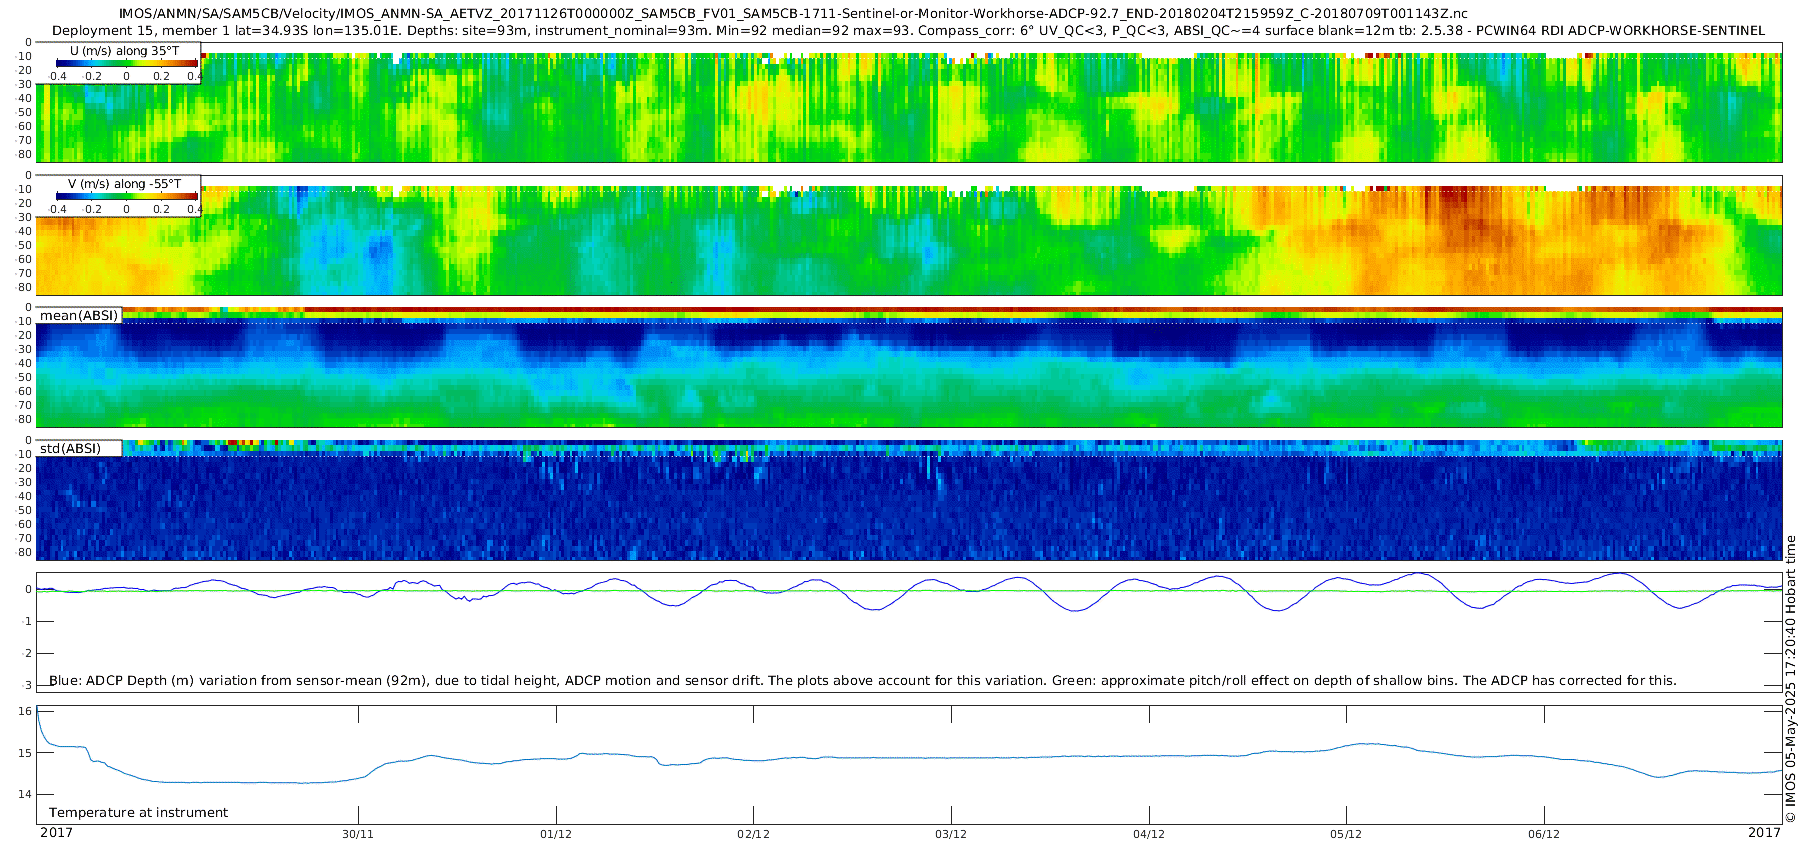Image resolution: width=1800 pixels, height=850 pixels.
Task: Click the 'V (m/s) along -55°T' label
Action: coord(124,184)
